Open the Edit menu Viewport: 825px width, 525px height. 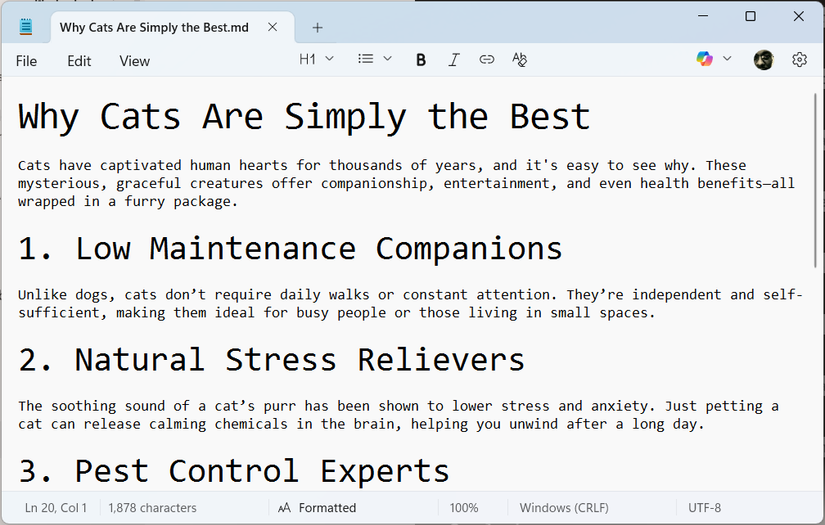point(79,61)
